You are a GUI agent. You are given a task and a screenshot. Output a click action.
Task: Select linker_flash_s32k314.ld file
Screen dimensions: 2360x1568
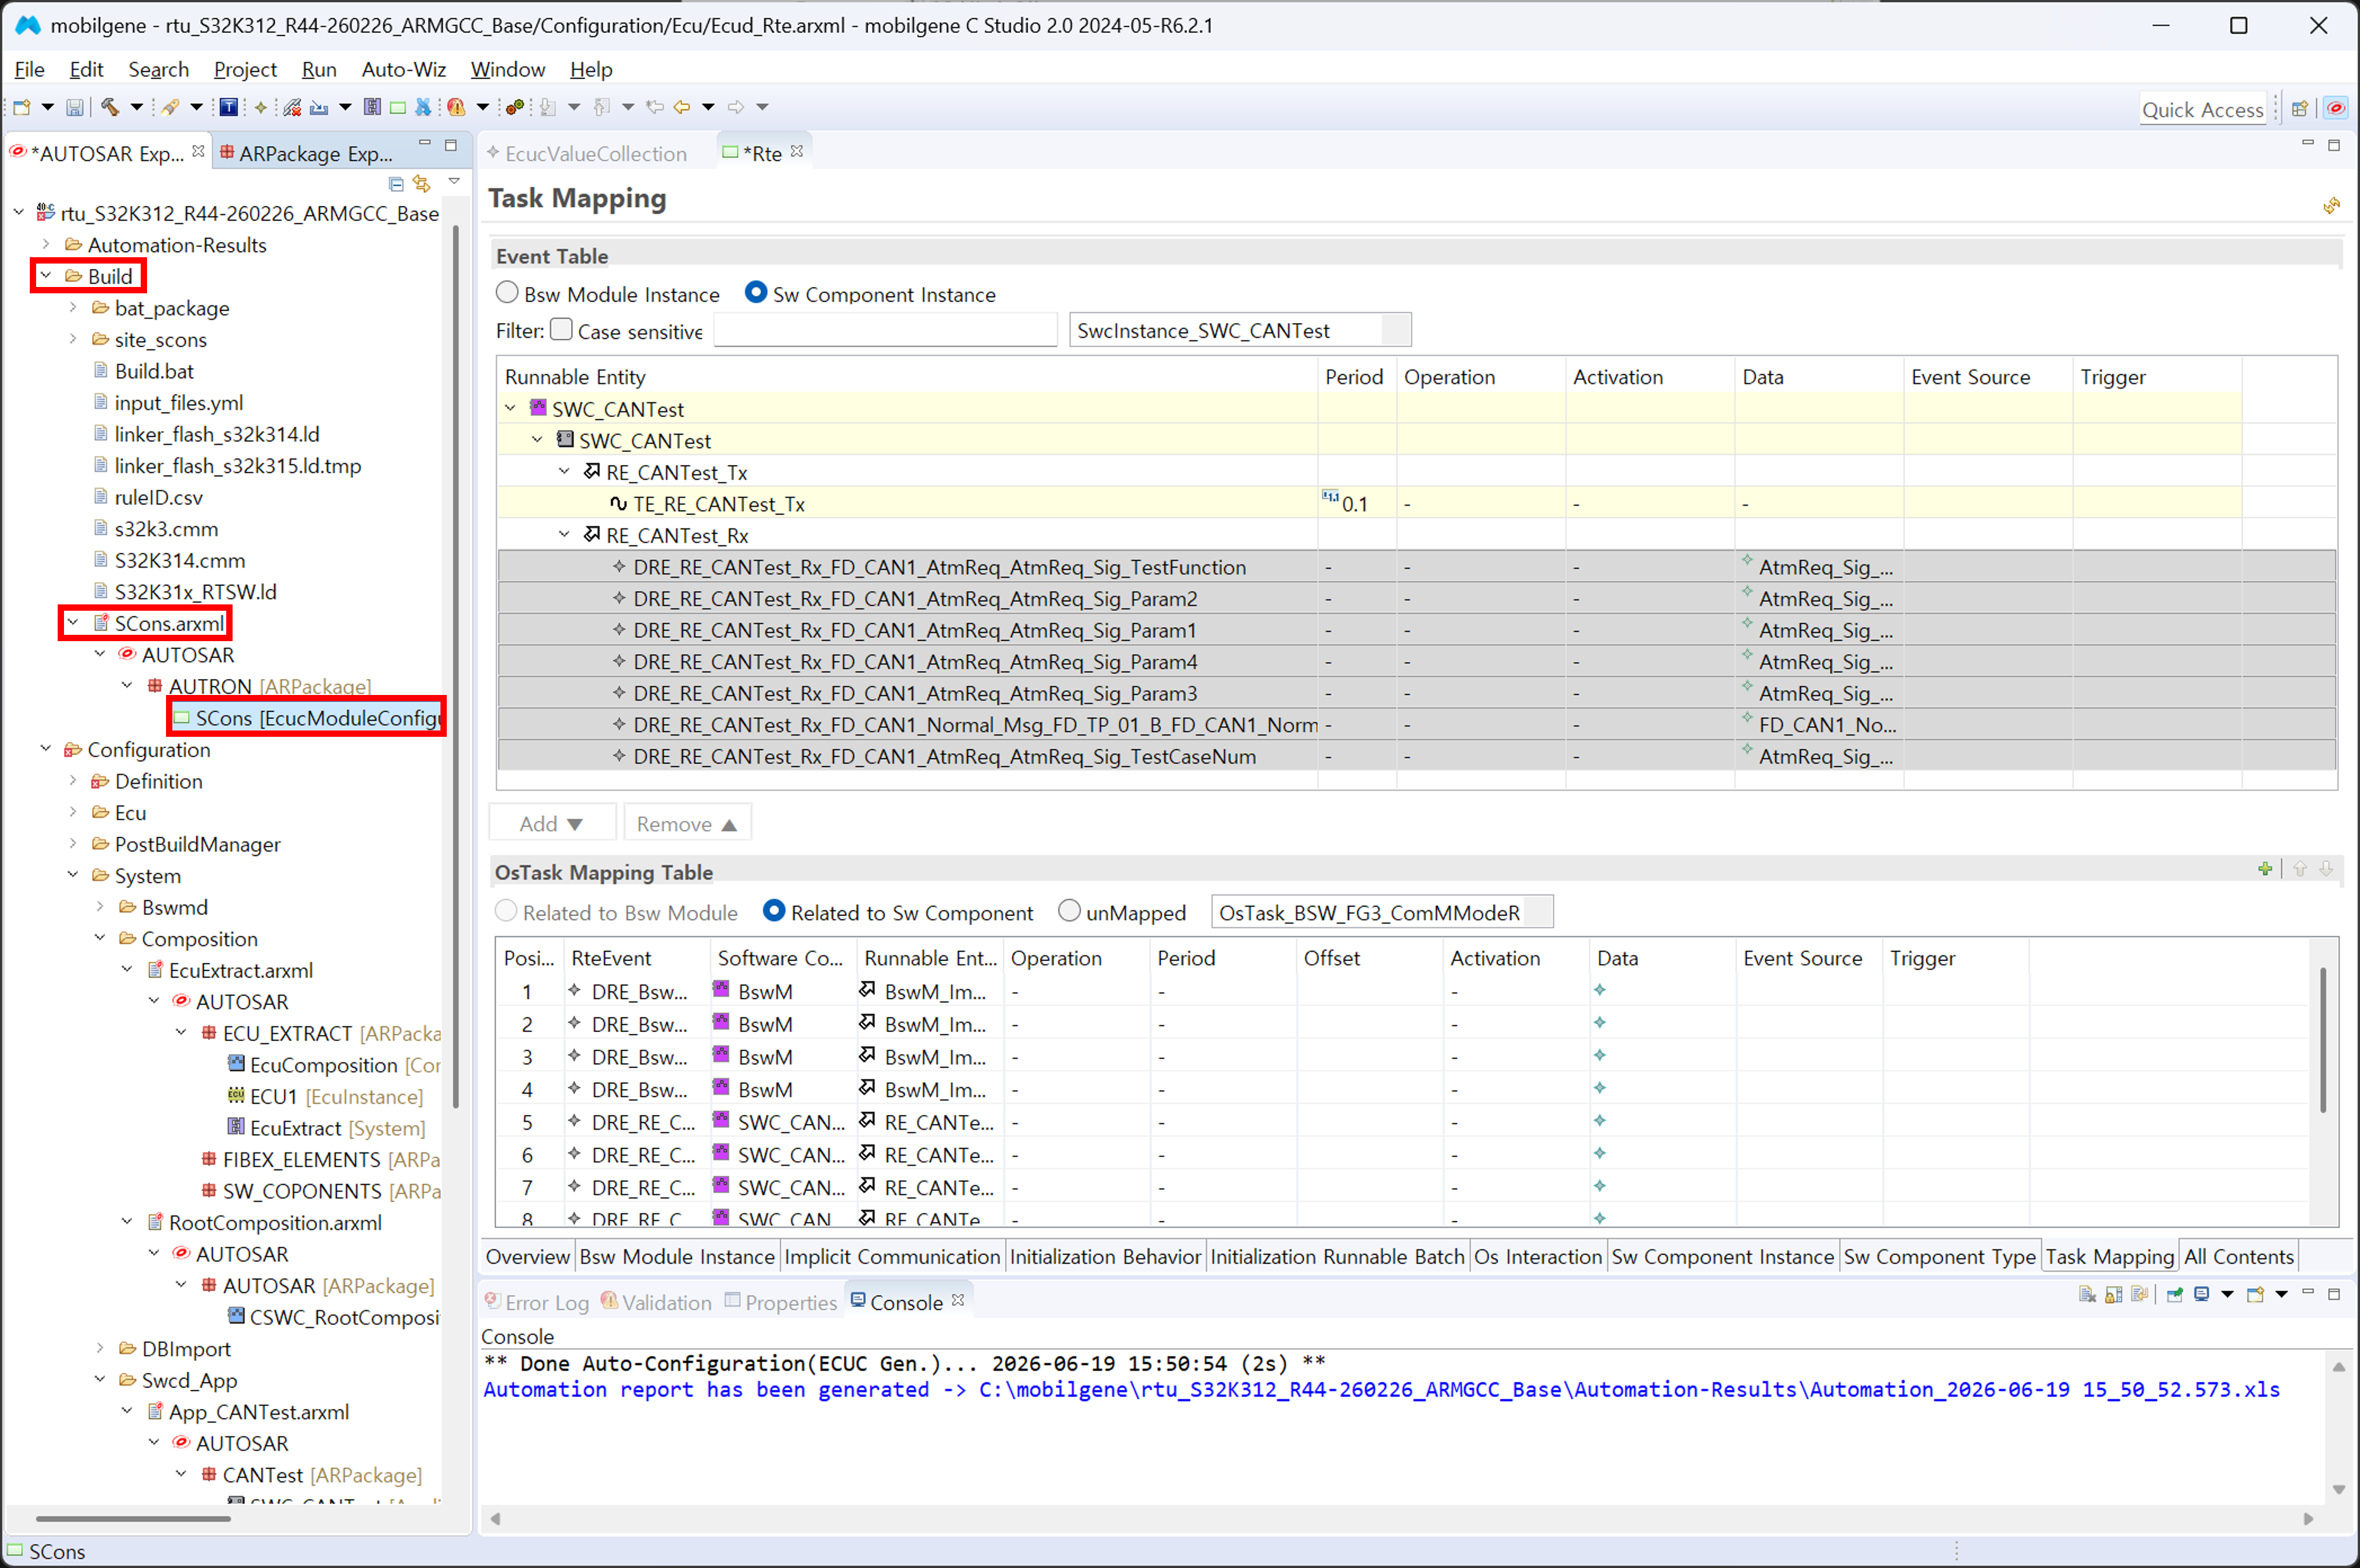tap(217, 434)
